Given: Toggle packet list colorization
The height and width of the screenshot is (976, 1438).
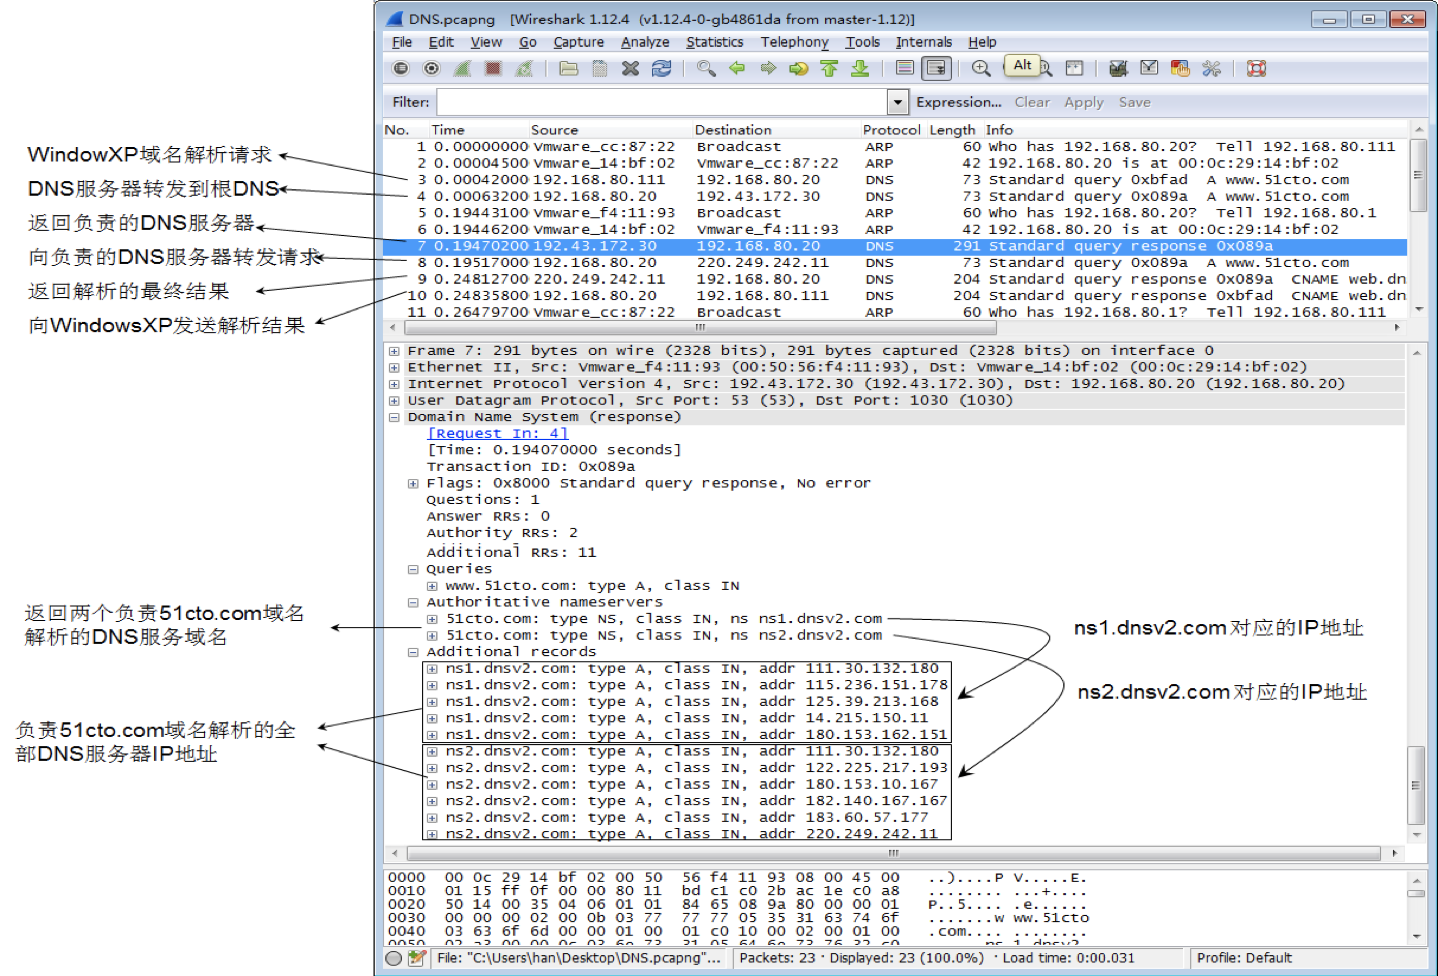Looking at the screenshot, I should coord(905,69).
